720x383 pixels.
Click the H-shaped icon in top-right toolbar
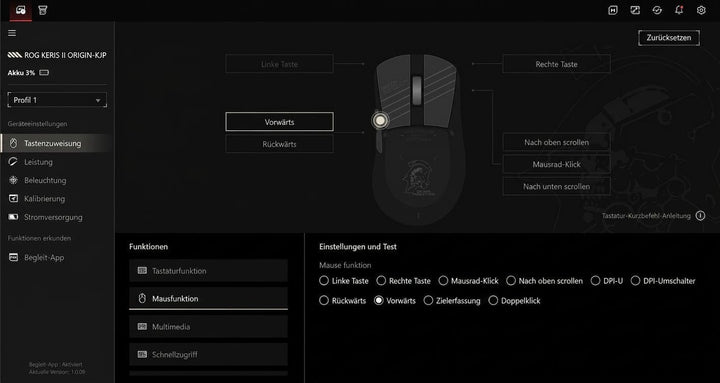[x=613, y=10]
